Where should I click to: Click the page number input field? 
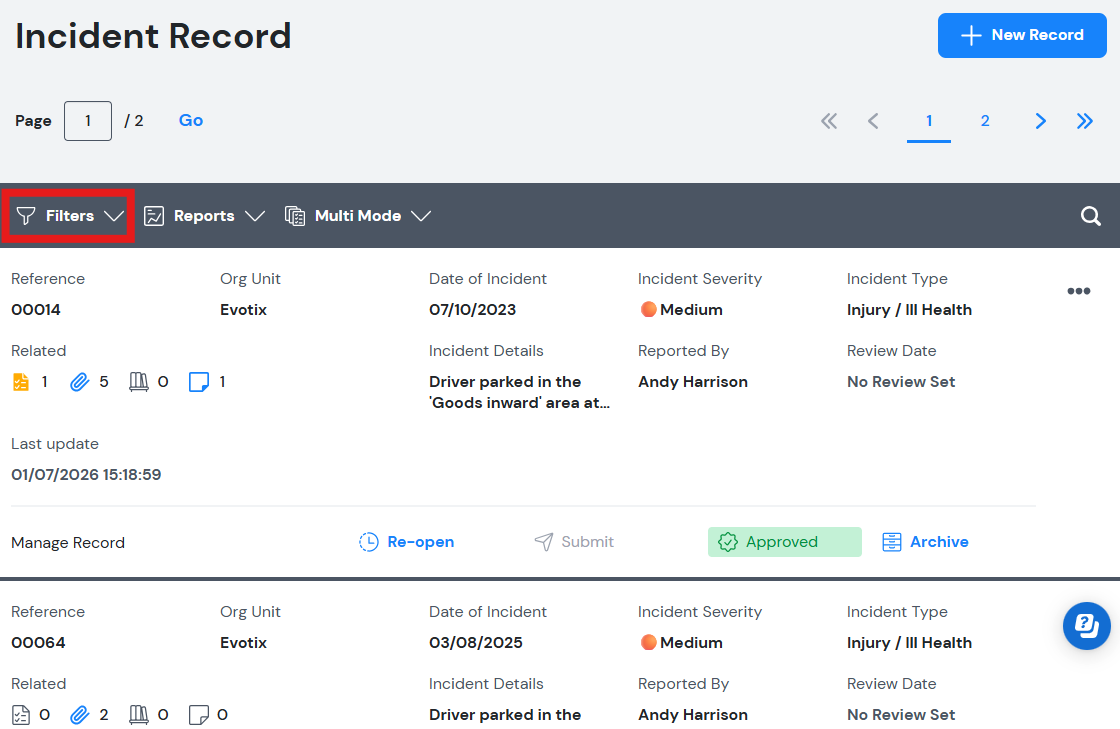coord(88,121)
